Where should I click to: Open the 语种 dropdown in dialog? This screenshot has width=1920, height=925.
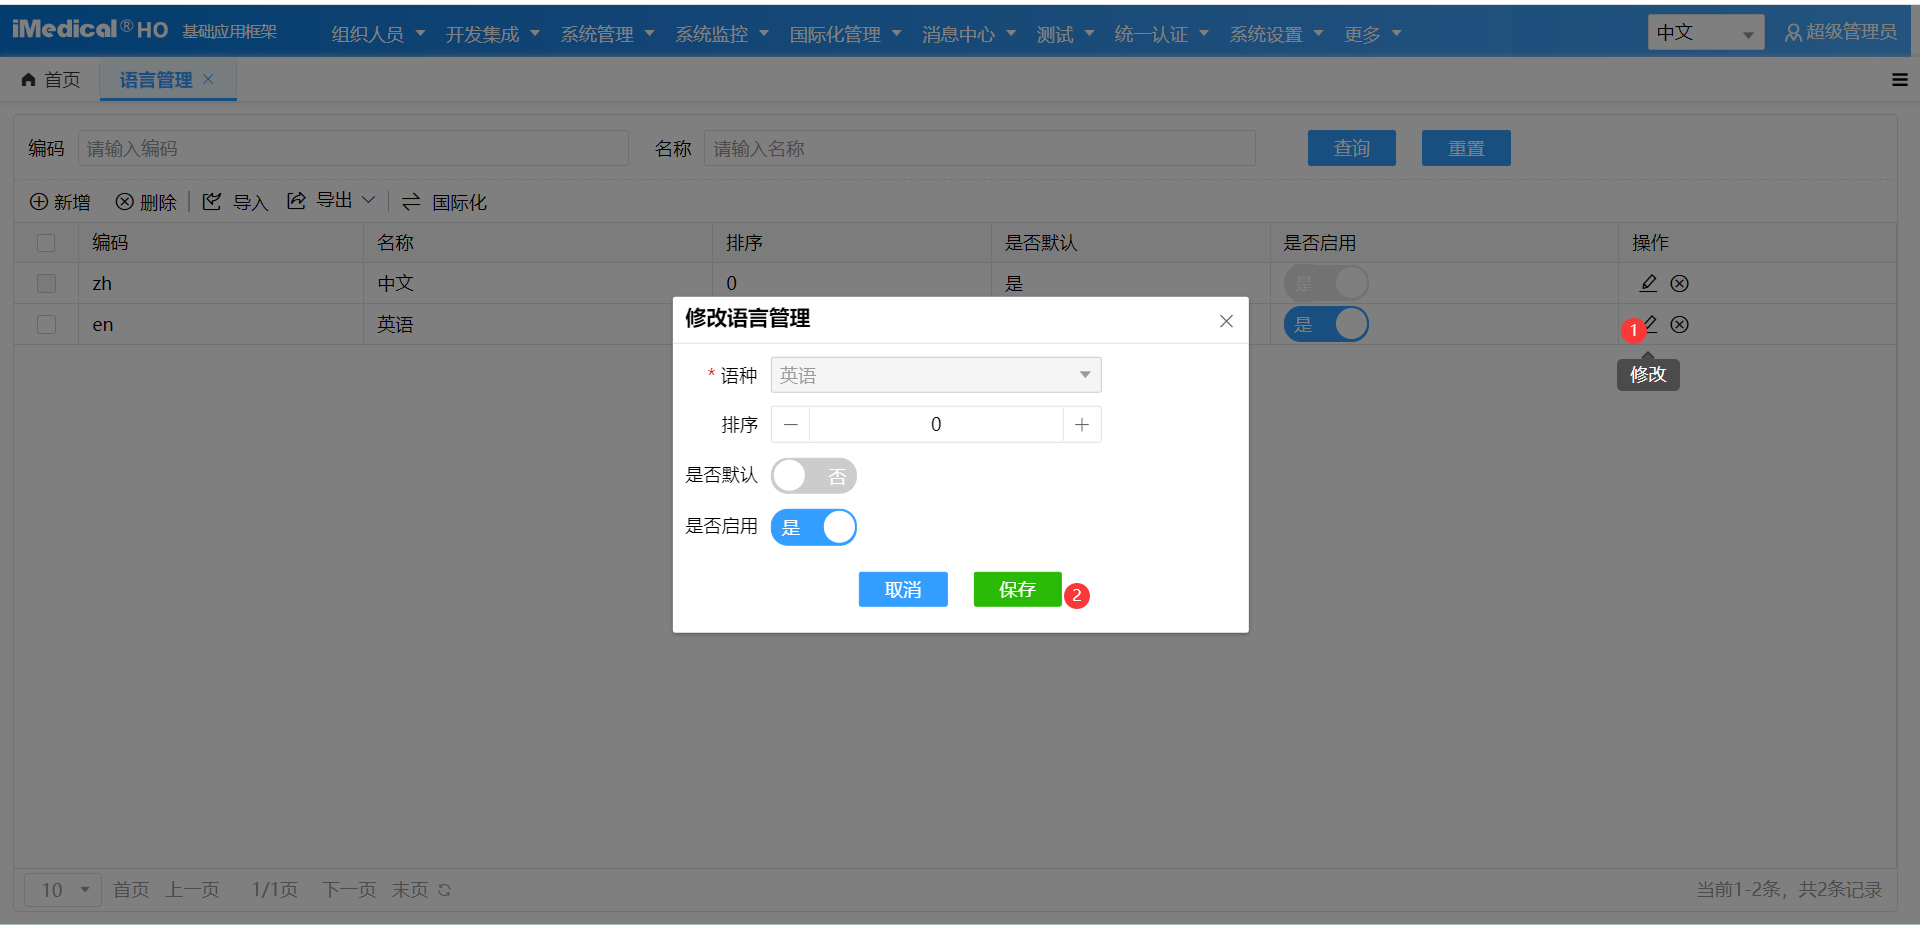936,375
